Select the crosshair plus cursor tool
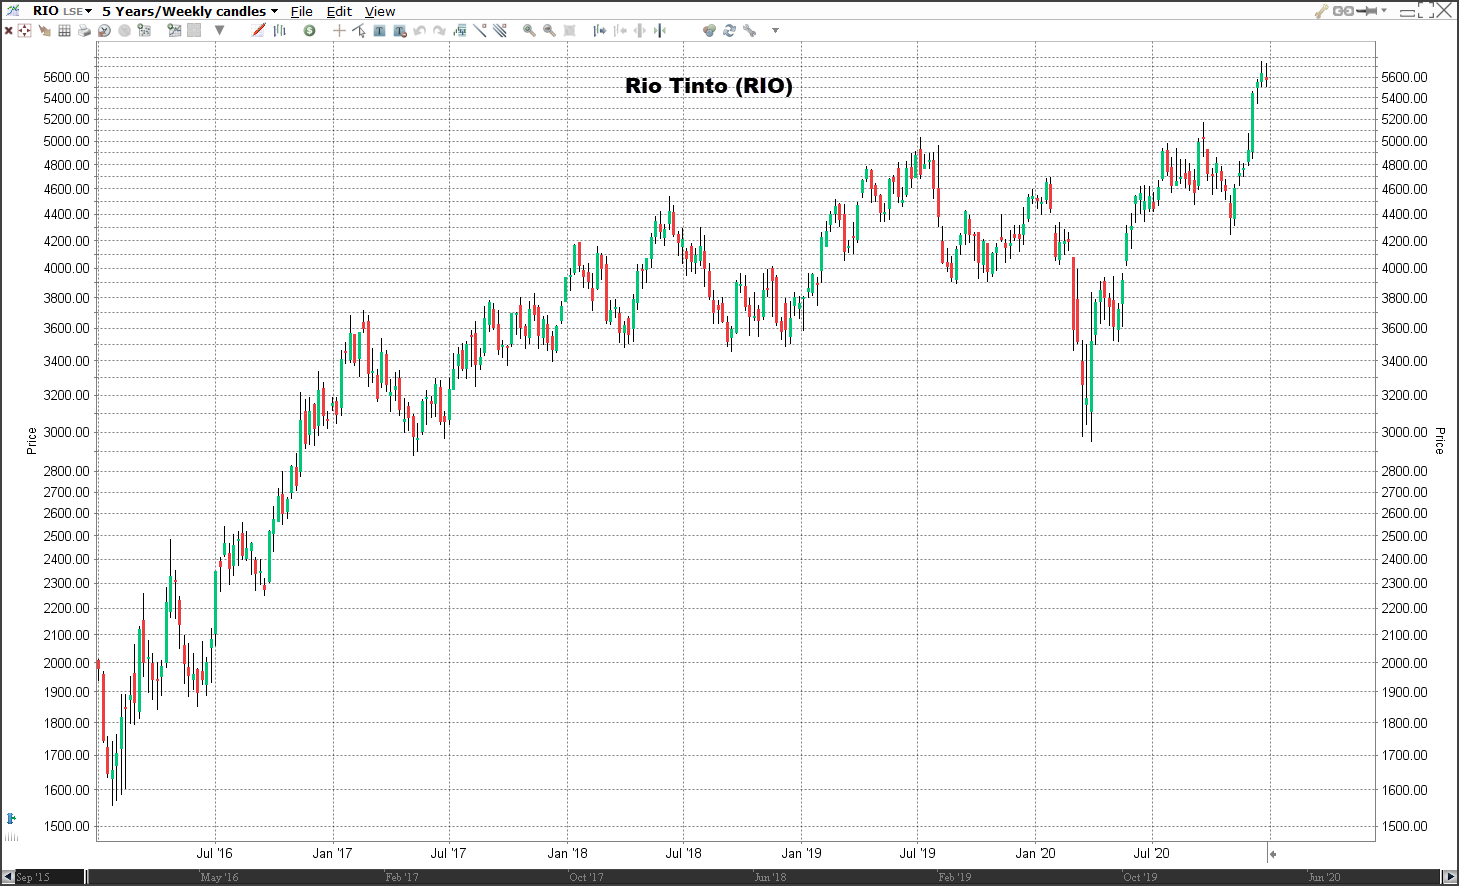The width and height of the screenshot is (1459, 886). [339, 31]
